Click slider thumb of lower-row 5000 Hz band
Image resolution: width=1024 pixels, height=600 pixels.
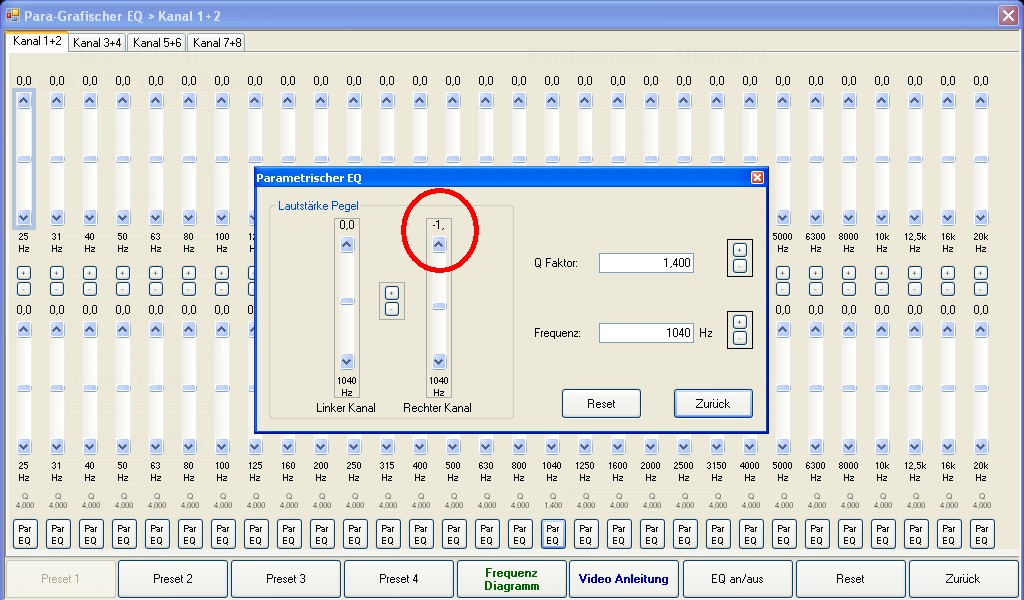tap(783, 388)
